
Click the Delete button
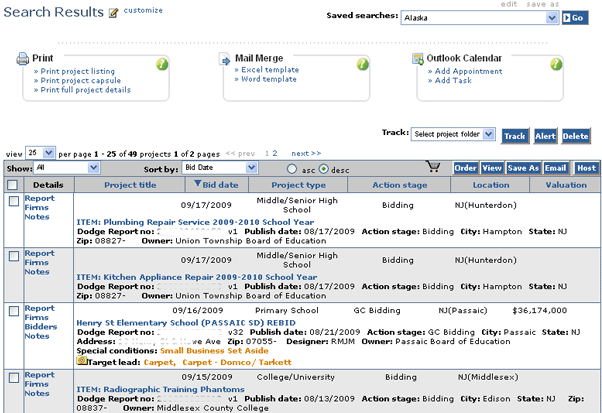click(x=576, y=136)
